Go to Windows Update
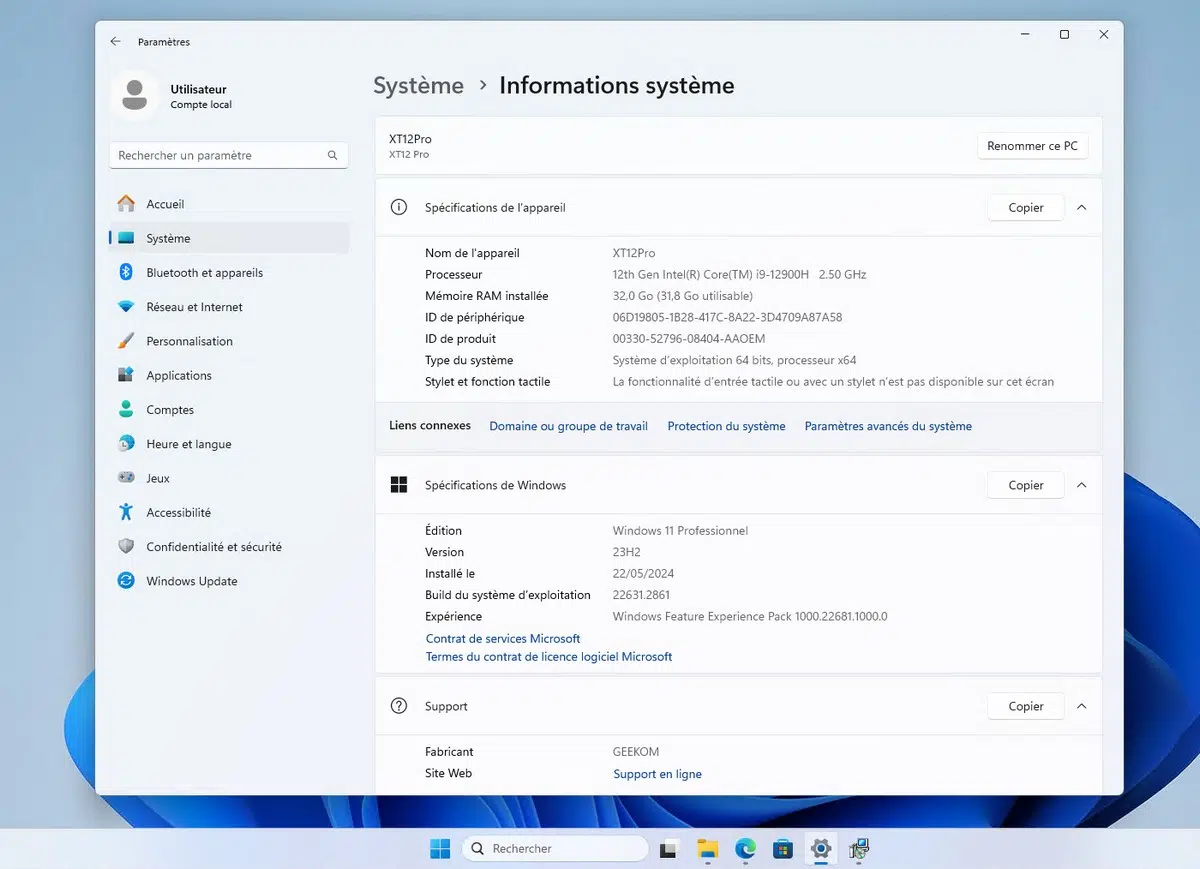 point(191,581)
